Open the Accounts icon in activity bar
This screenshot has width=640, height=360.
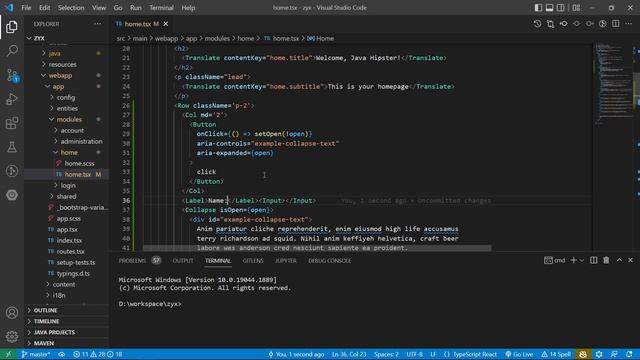[x=12, y=313]
